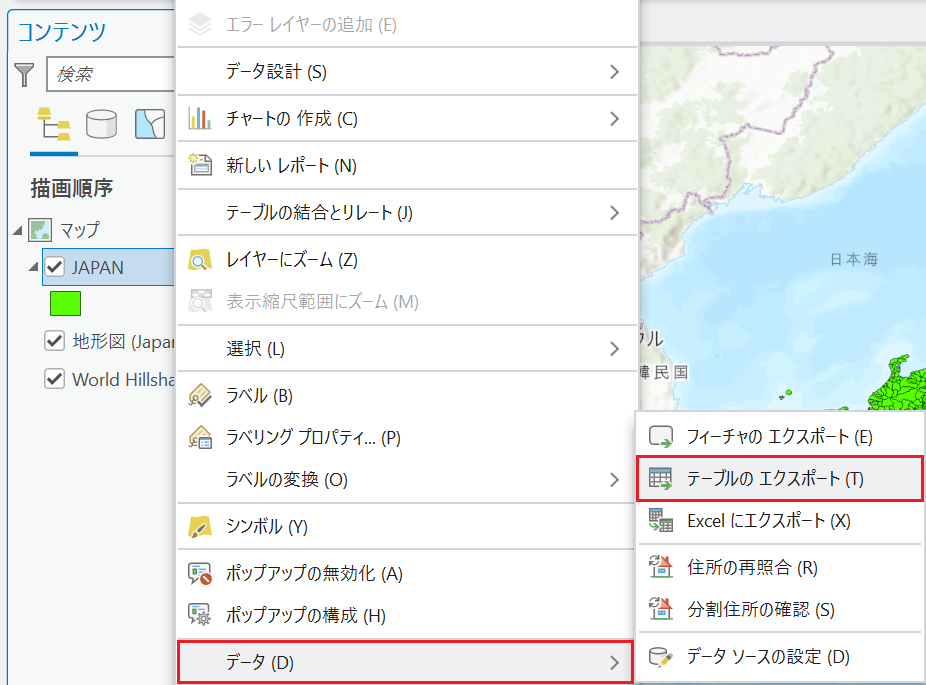Toggle the World Hillshade layer checkbox
This screenshot has width=926, height=685.
coord(54,379)
